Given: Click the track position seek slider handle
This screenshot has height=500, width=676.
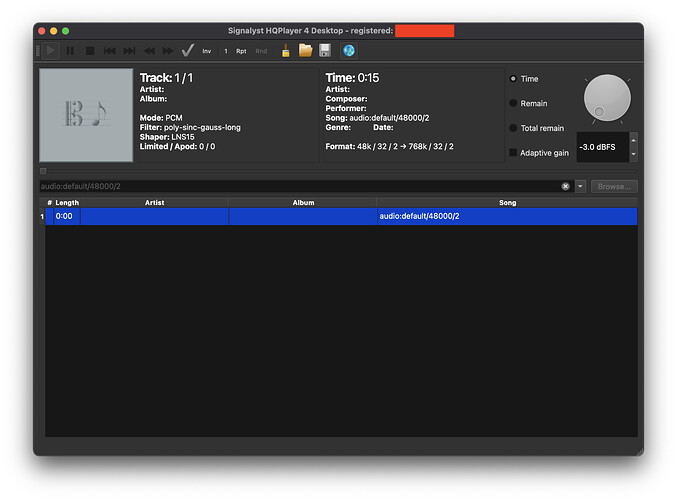Looking at the screenshot, I should 43,171.
